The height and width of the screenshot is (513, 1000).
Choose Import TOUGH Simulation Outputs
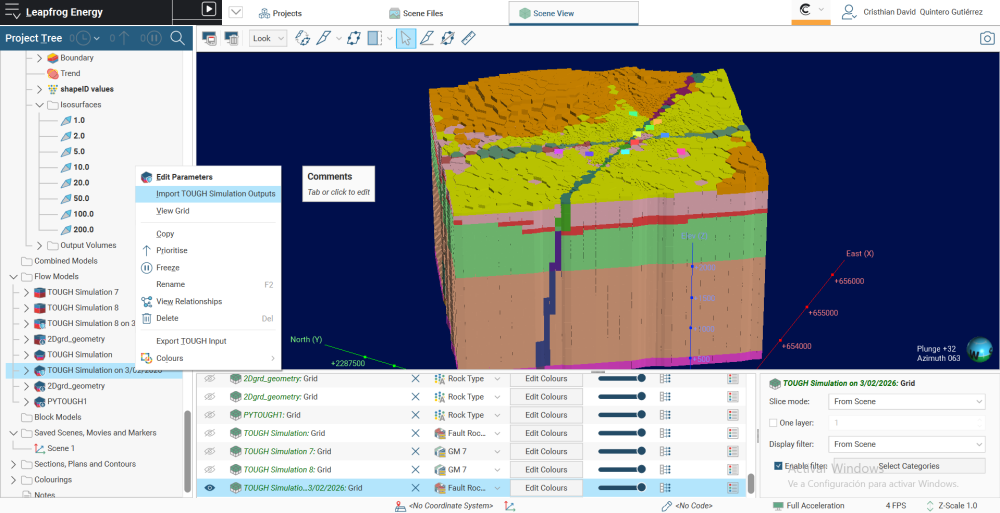pyautogui.click(x=208, y=193)
